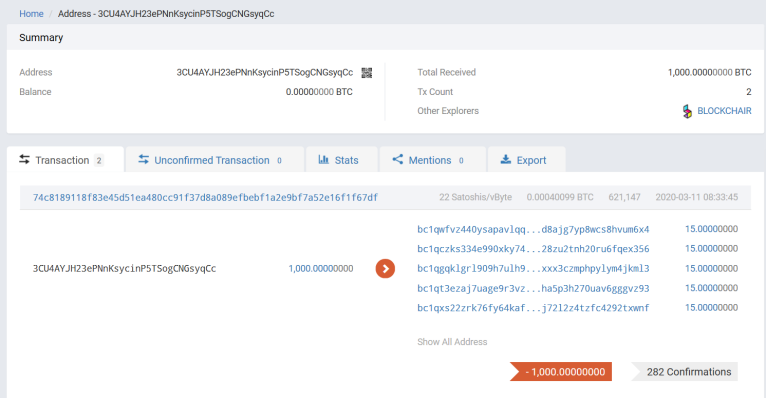This screenshot has width=766, height=398.
Task: Open output address bc1qxs22zrk76fy64kaf...
Action: pyautogui.click(x=533, y=308)
